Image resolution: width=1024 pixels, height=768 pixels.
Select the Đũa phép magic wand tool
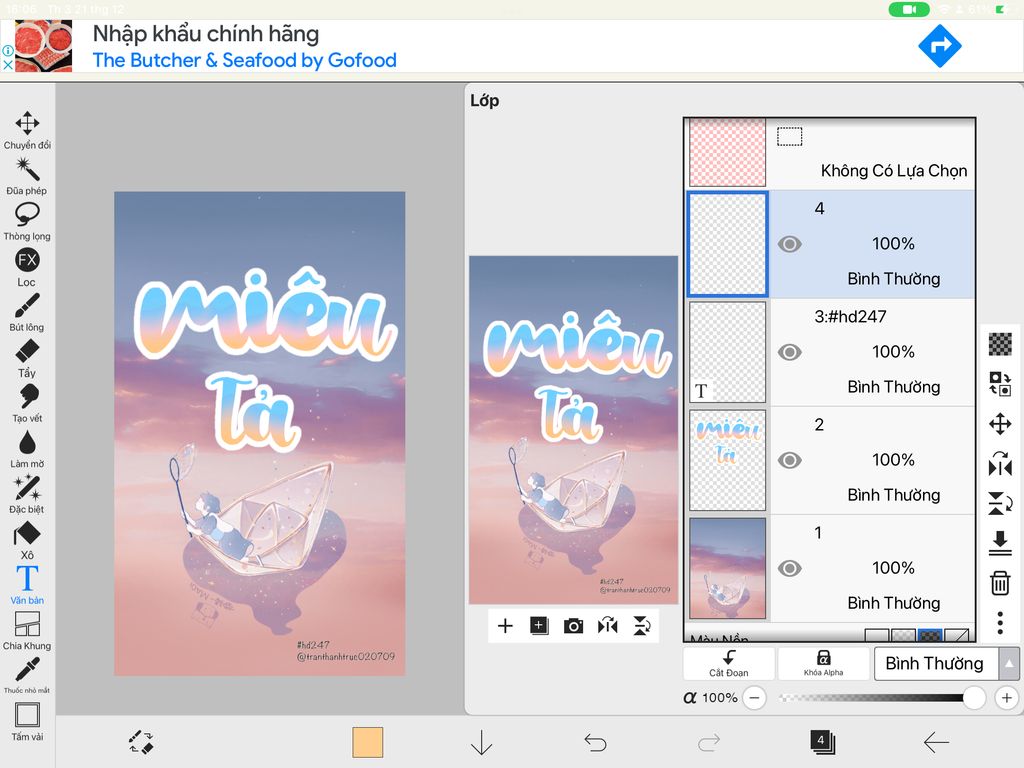27,176
